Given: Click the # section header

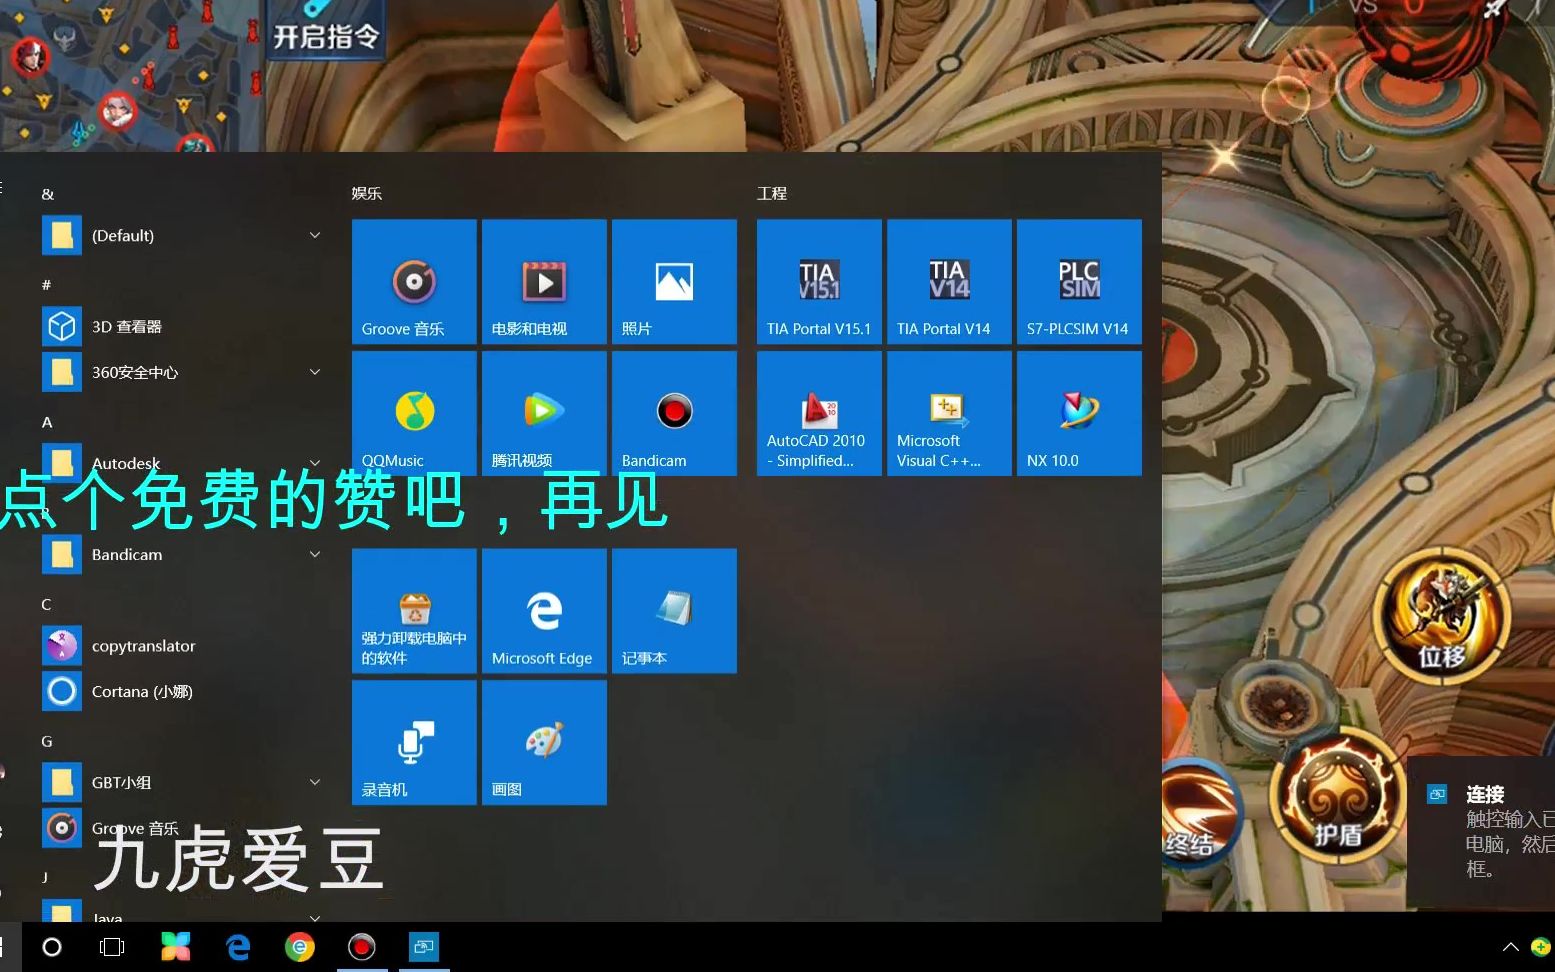Looking at the screenshot, I should pos(46,285).
